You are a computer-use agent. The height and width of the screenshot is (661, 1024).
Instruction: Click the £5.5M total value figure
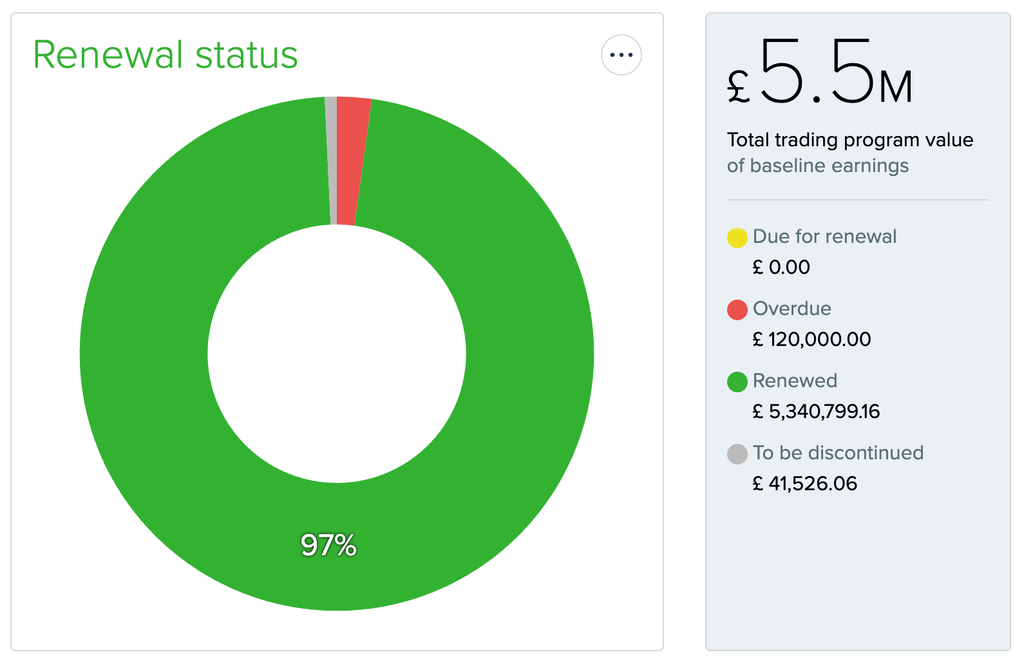[820, 80]
